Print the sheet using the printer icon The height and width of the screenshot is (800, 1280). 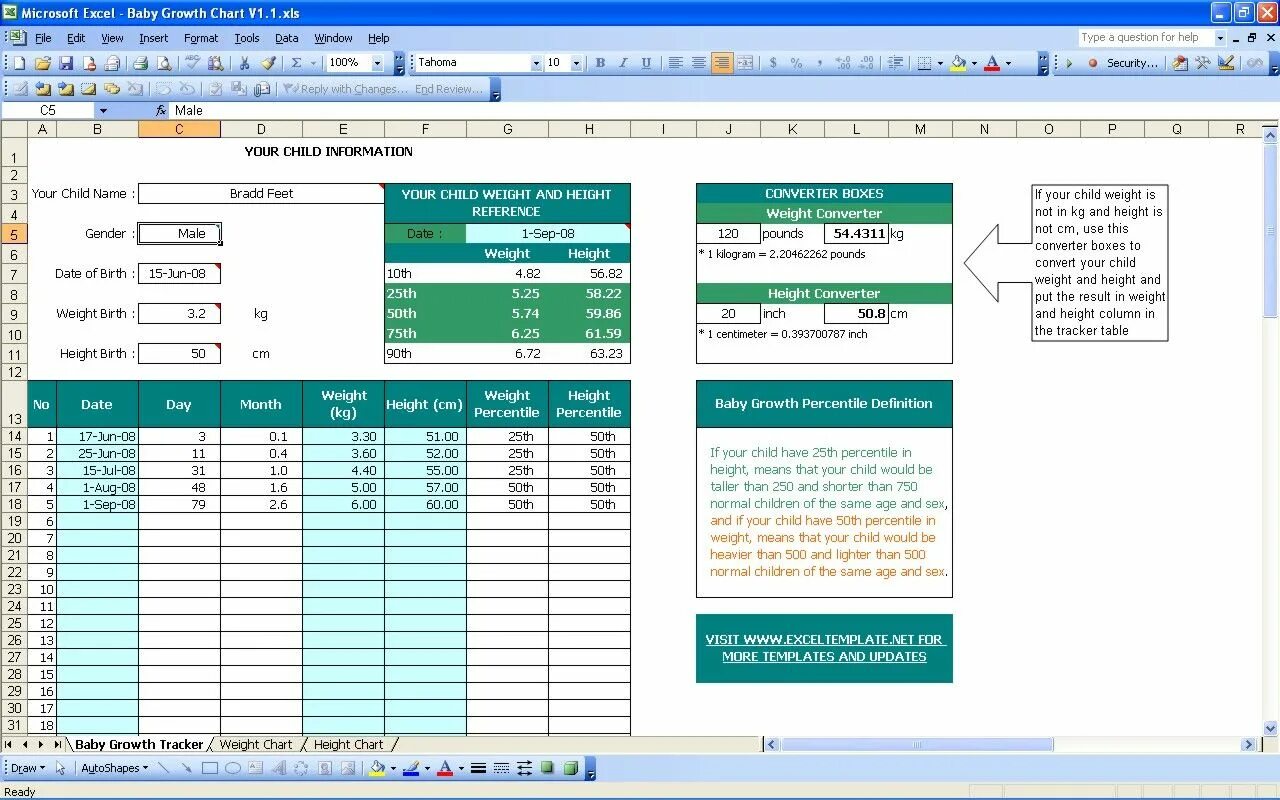[x=141, y=63]
